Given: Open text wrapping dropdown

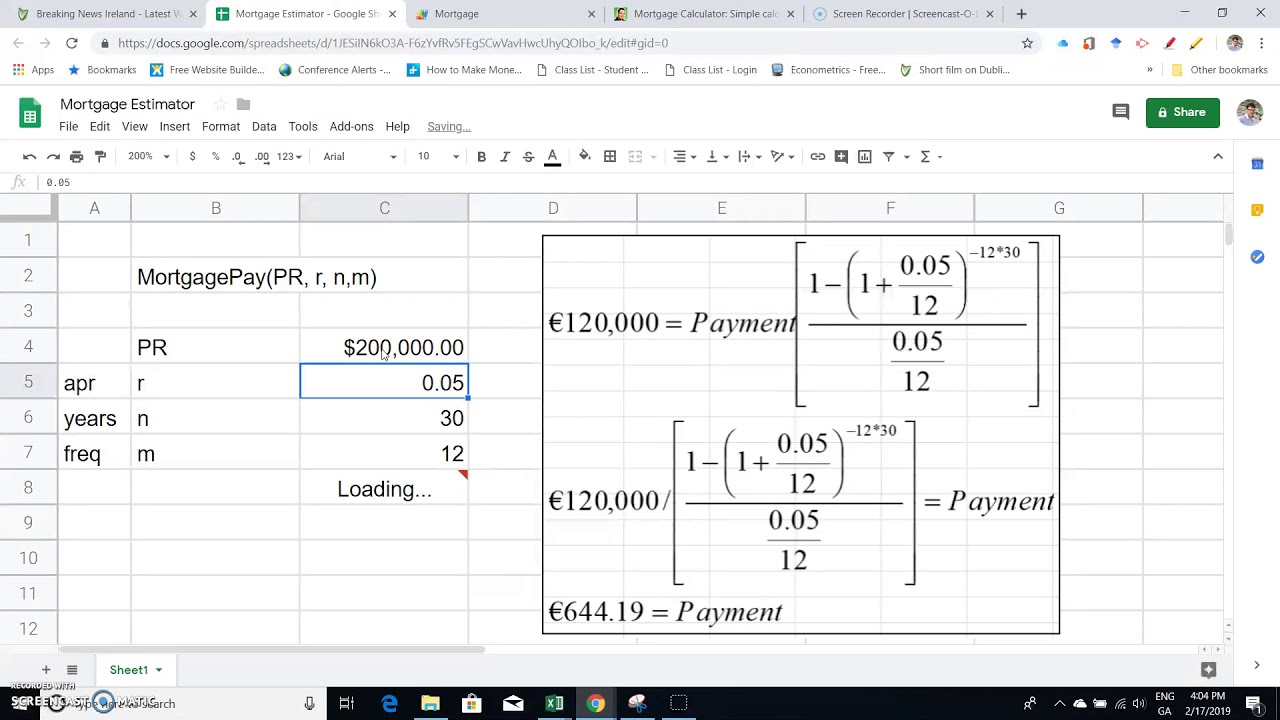Looking at the screenshot, I should coord(750,156).
